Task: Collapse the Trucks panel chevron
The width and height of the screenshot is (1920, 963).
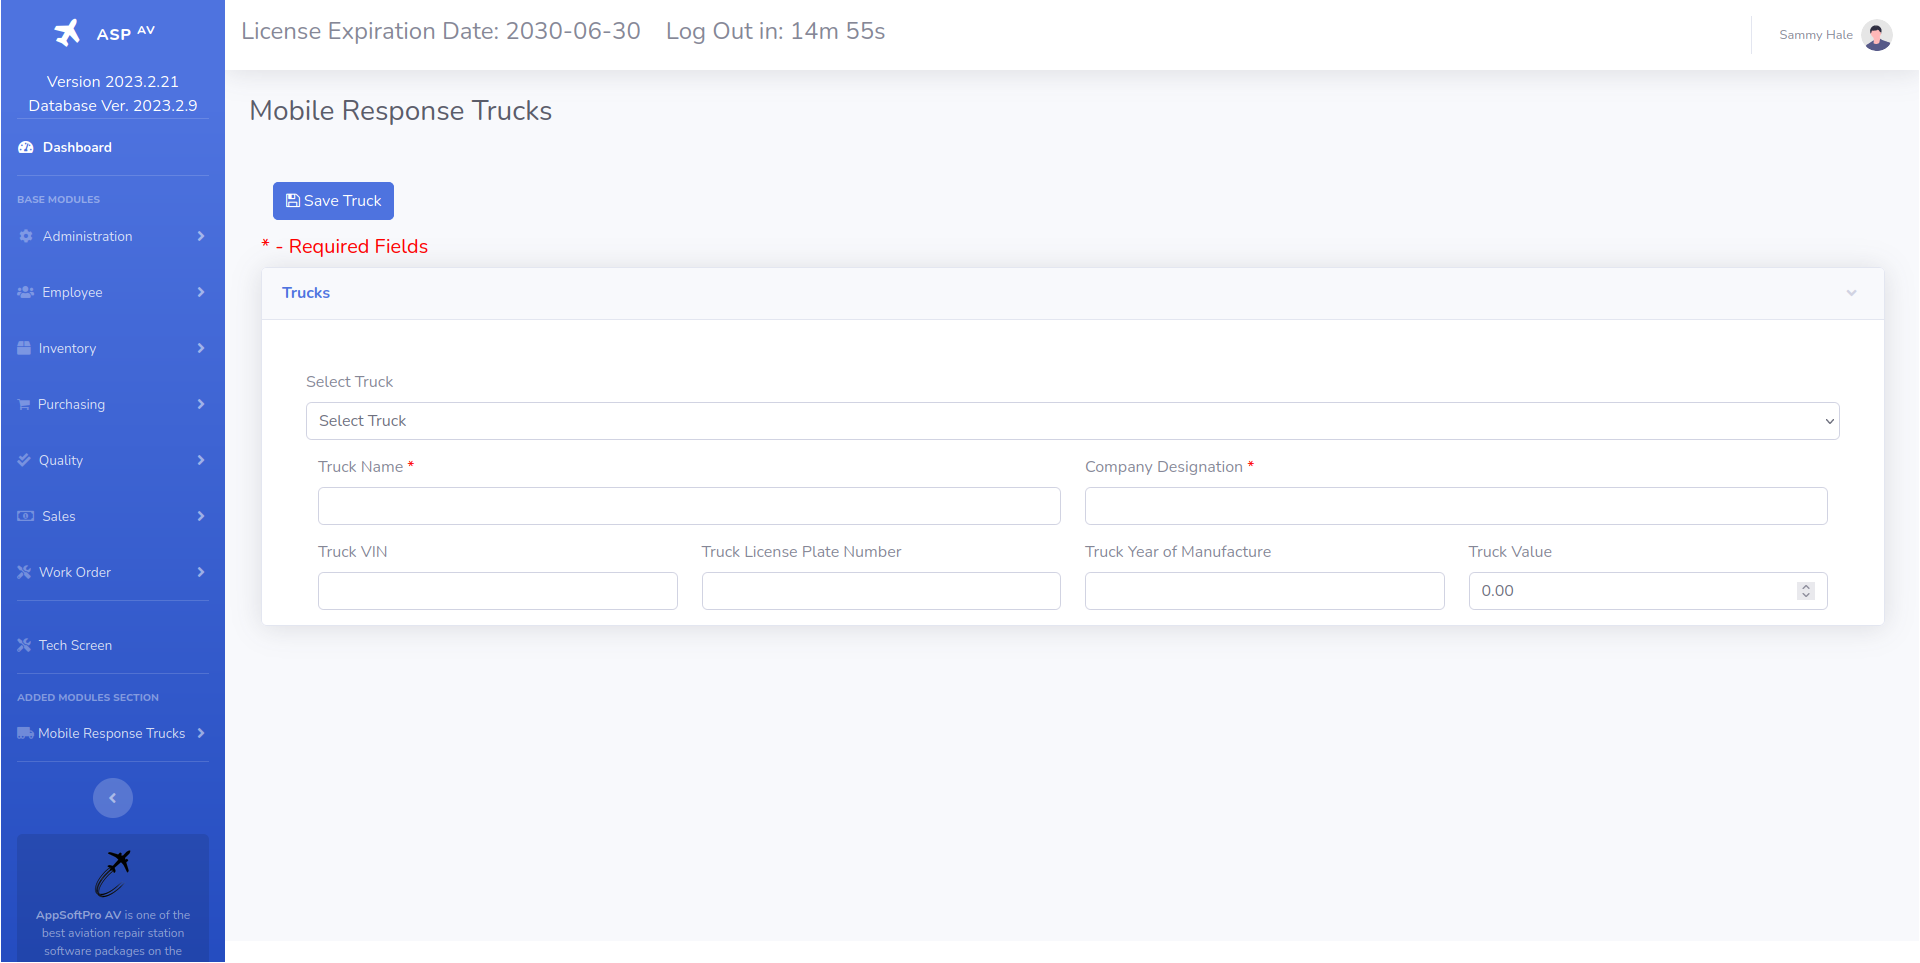Action: (x=1851, y=293)
